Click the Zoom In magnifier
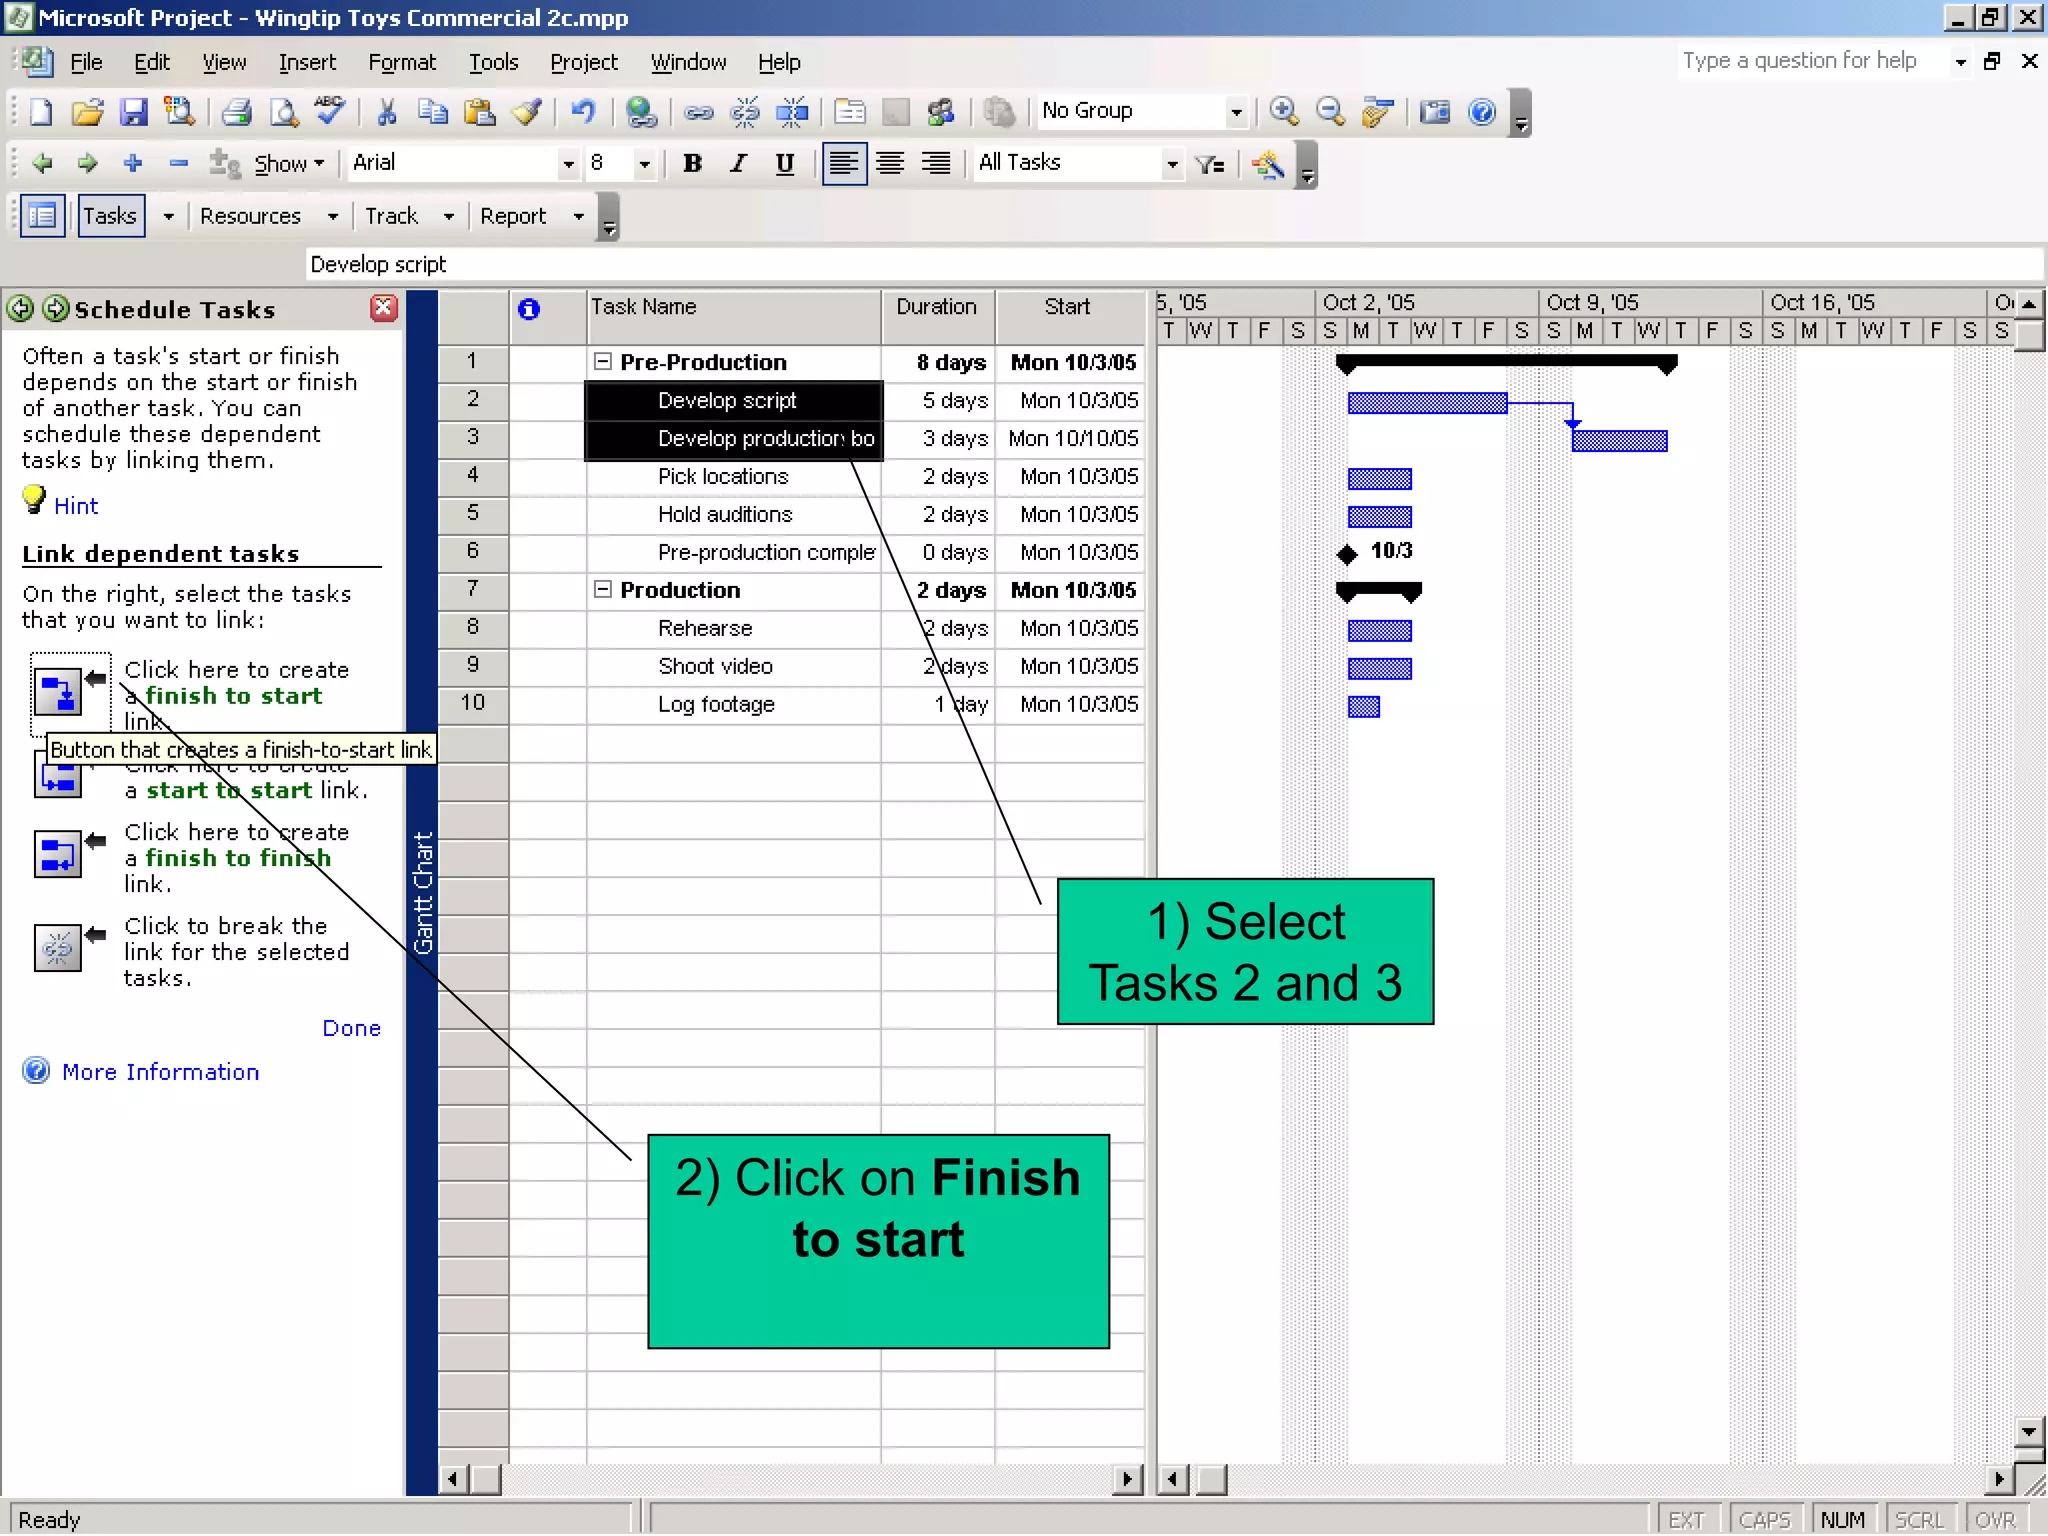2048x1536 pixels. tap(1284, 112)
